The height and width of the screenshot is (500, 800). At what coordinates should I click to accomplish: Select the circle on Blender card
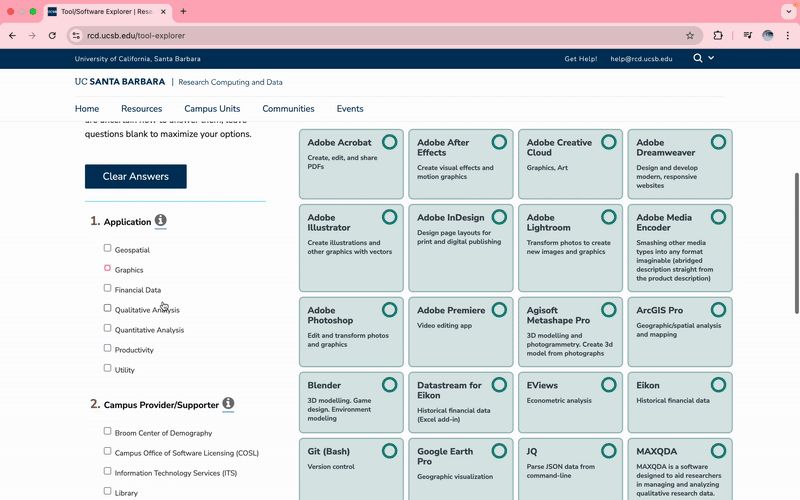pyautogui.click(x=389, y=385)
